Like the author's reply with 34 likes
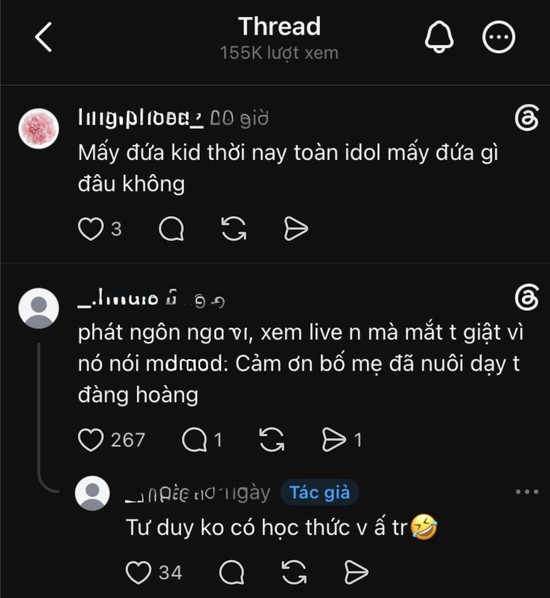 [138, 572]
